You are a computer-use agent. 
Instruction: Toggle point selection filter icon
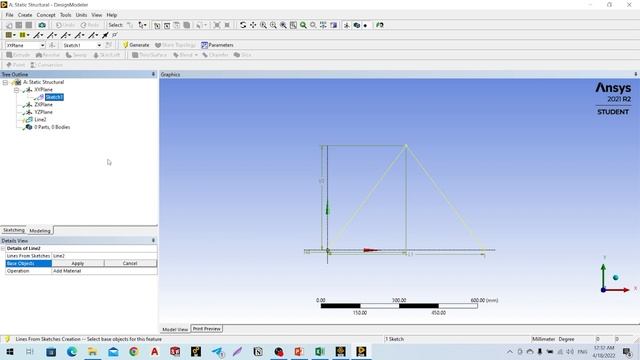tap(157, 25)
